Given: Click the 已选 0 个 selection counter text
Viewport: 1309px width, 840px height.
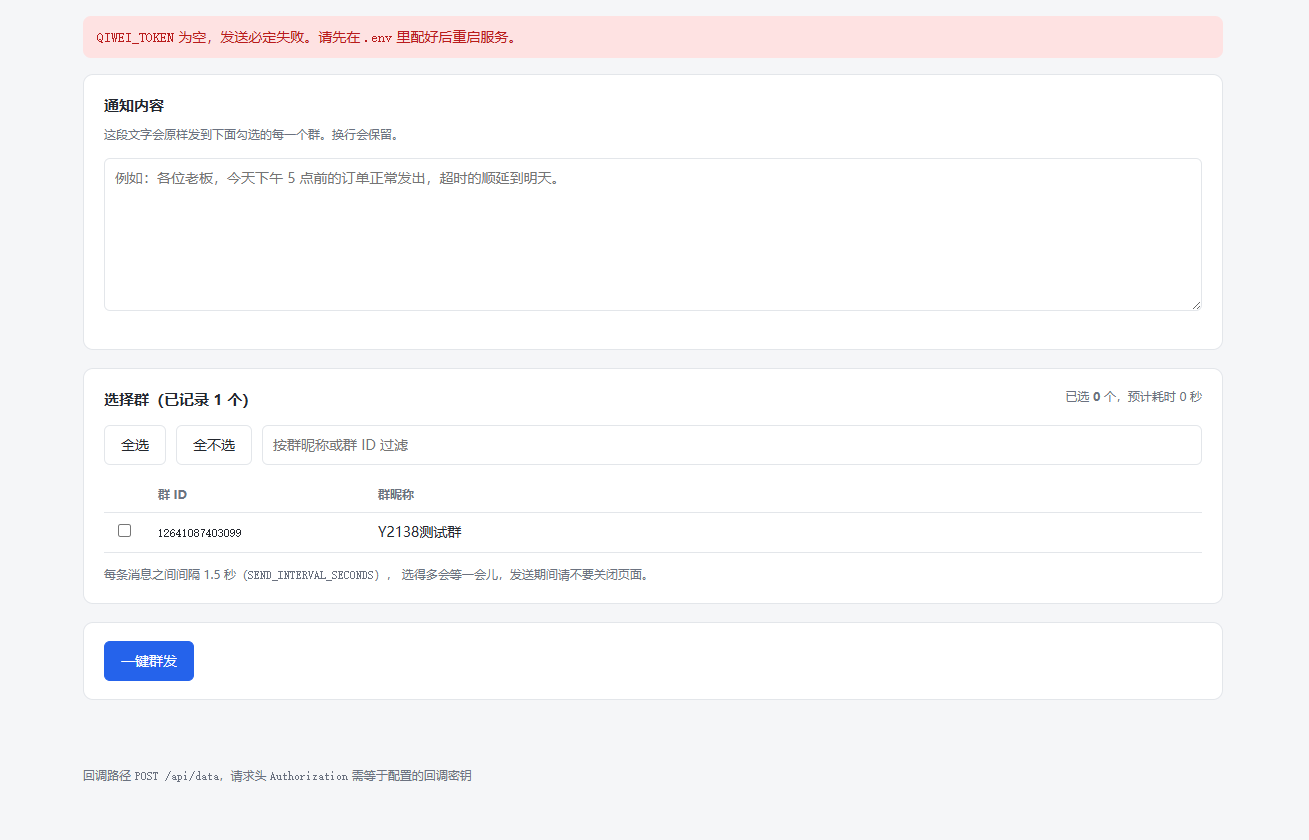Looking at the screenshot, I should 1134,396.
